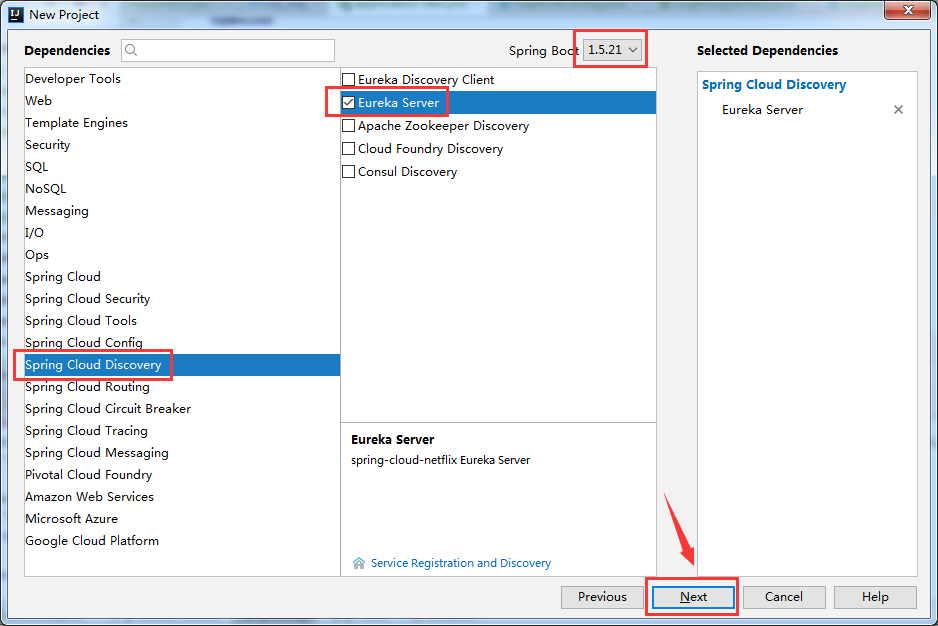Tick Apache Zookeeper Discovery checkbox
This screenshot has height=626, width=938.
[x=348, y=126]
